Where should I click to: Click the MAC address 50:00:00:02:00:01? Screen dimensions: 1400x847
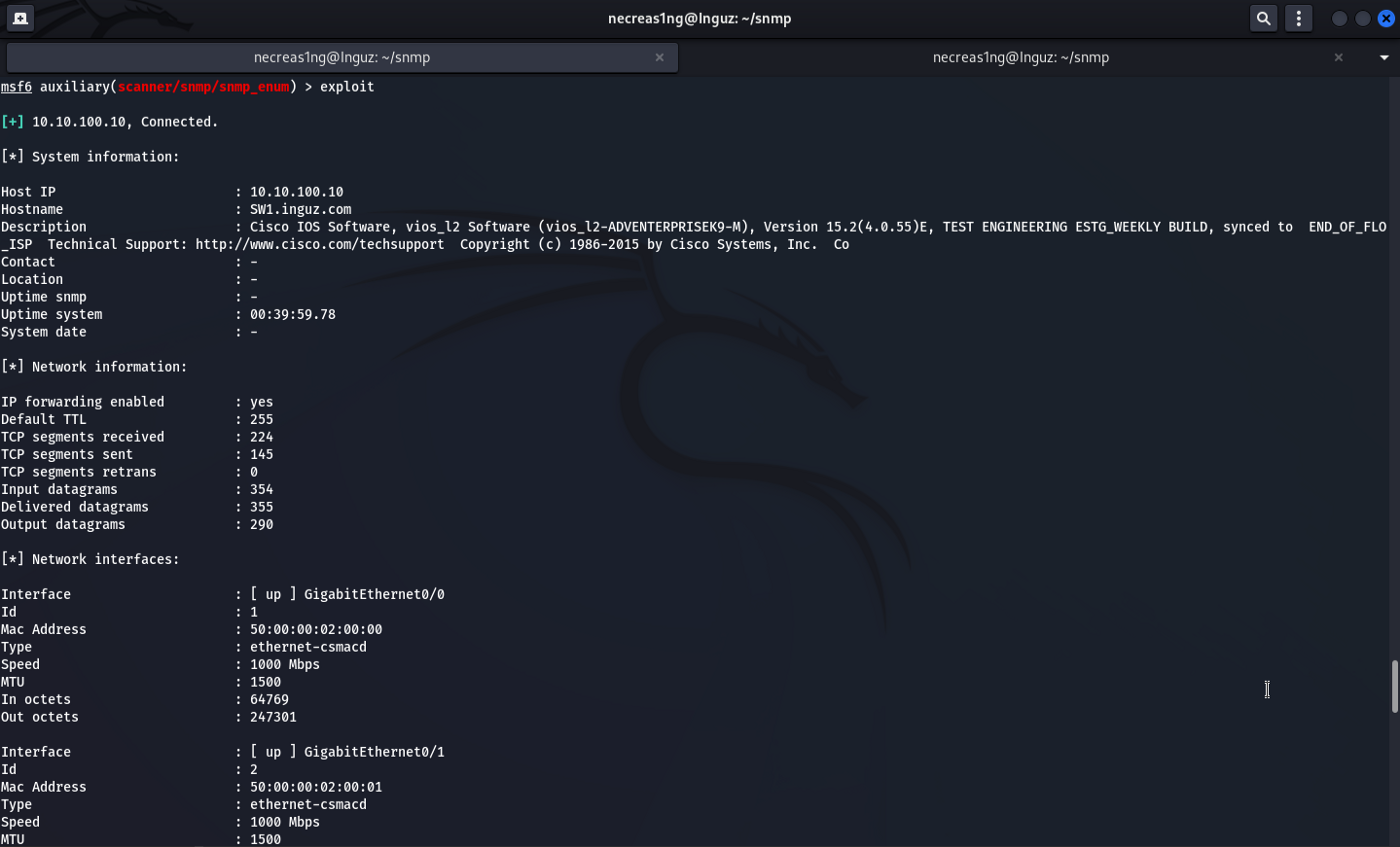[316, 787]
